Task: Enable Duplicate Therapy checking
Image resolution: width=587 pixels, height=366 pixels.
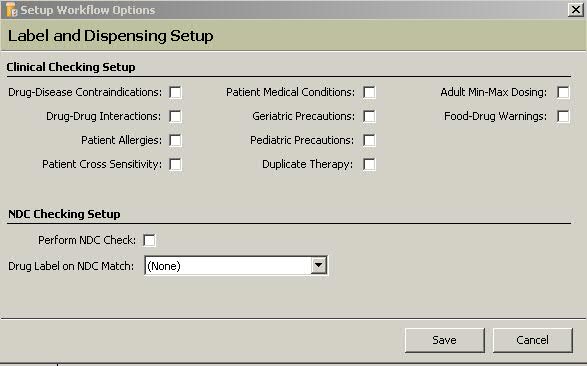Action: (369, 164)
